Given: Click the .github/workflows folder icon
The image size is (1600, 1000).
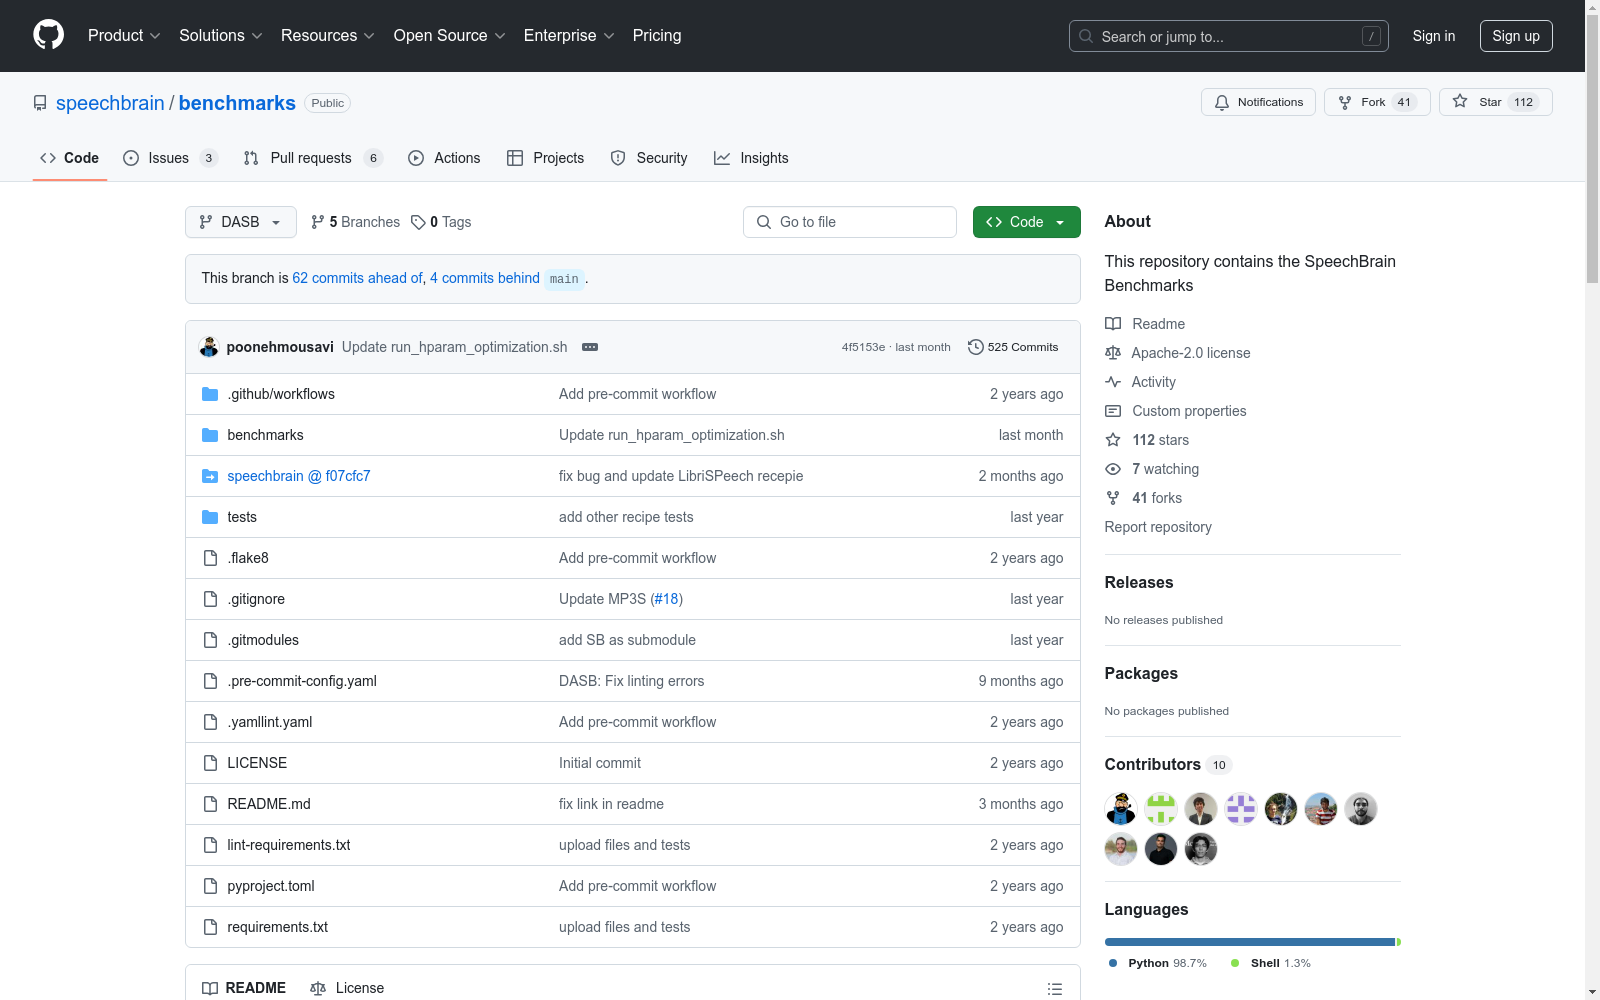Looking at the screenshot, I should click(210, 394).
